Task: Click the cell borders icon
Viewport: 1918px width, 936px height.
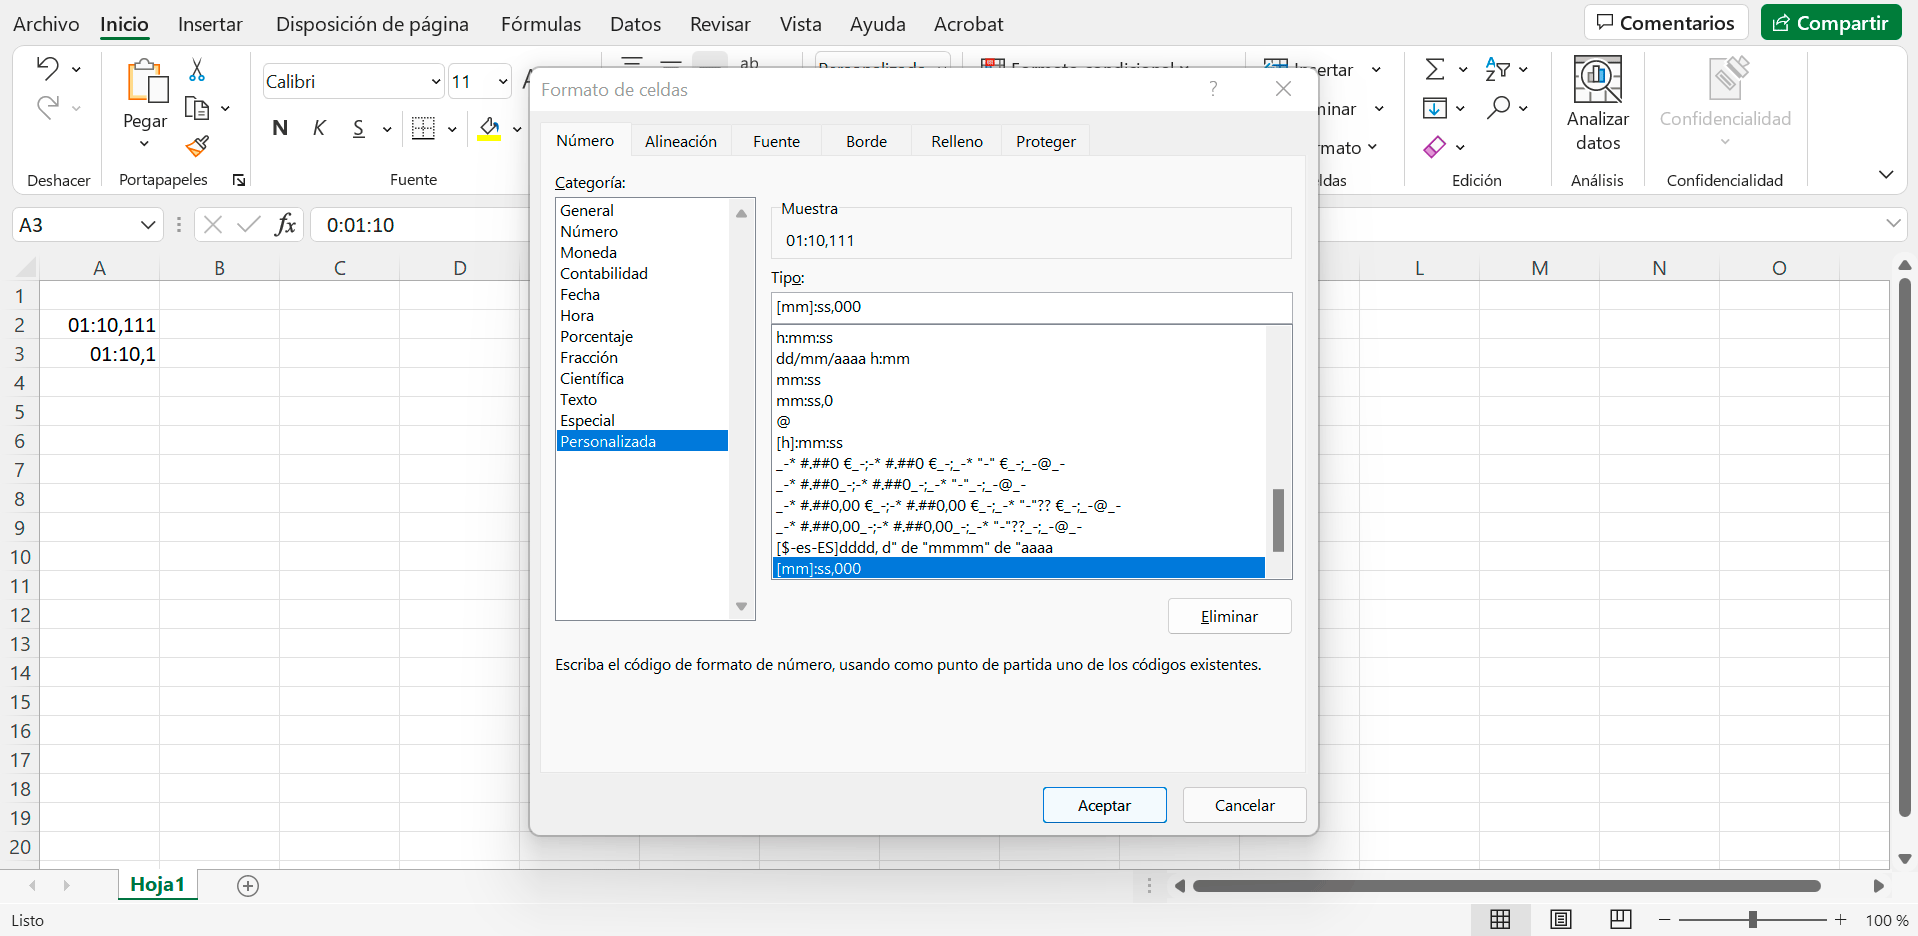Action: [x=424, y=128]
